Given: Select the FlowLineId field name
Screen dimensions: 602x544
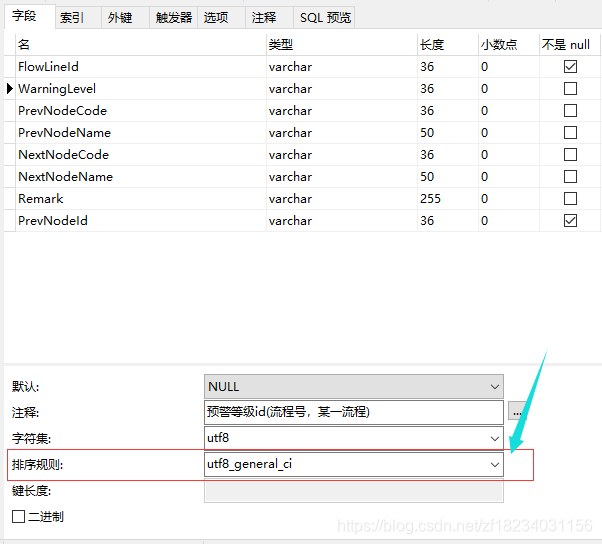Looking at the screenshot, I should point(48,66).
